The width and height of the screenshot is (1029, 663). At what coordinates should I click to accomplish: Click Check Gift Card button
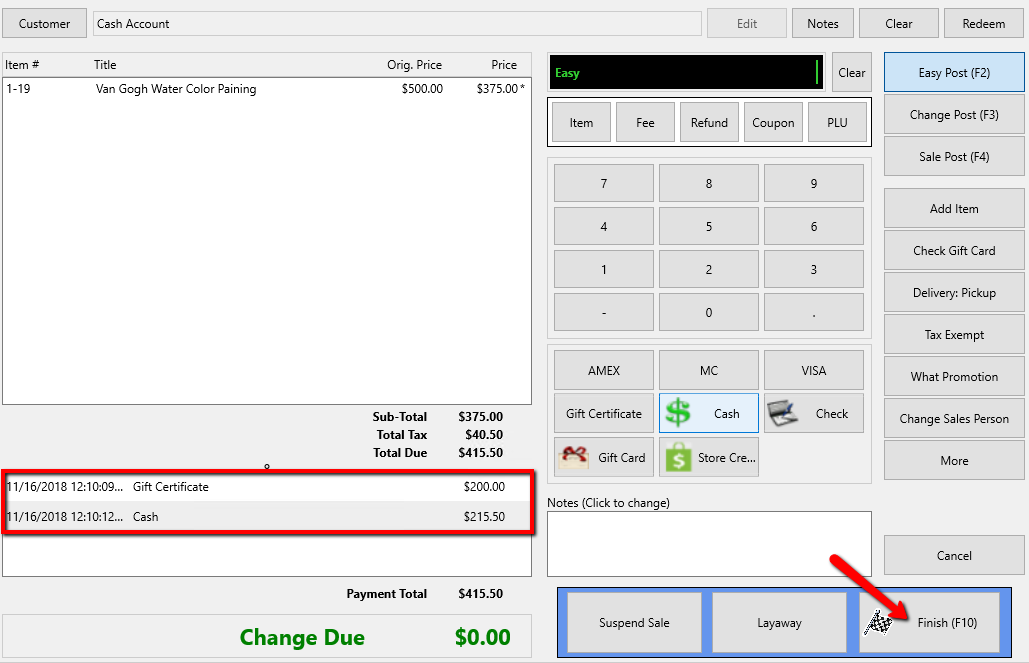click(954, 251)
